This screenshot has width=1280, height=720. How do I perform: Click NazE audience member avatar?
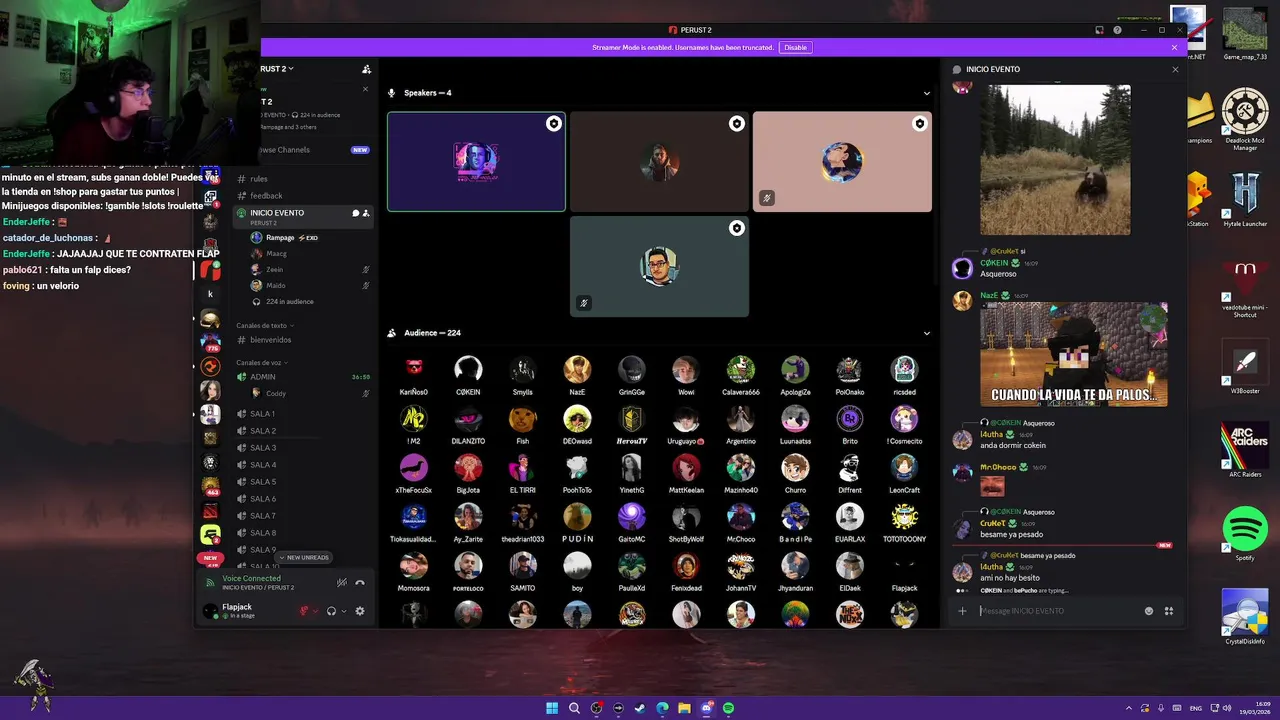click(x=577, y=369)
